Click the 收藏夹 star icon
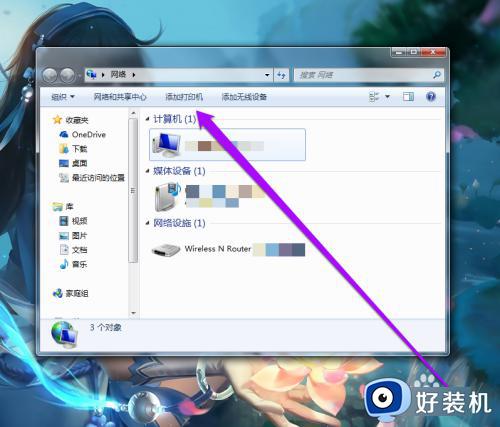The height and width of the screenshot is (427, 500). 58,119
